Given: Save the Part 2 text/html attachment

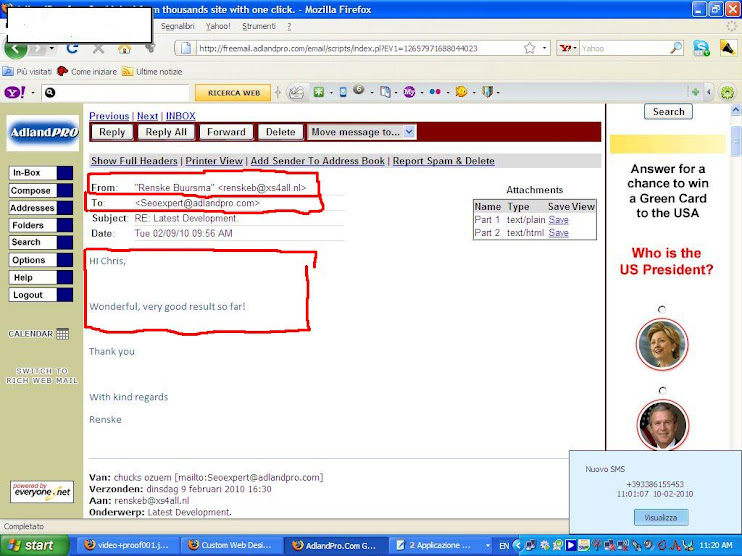Looking at the screenshot, I should click(558, 233).
